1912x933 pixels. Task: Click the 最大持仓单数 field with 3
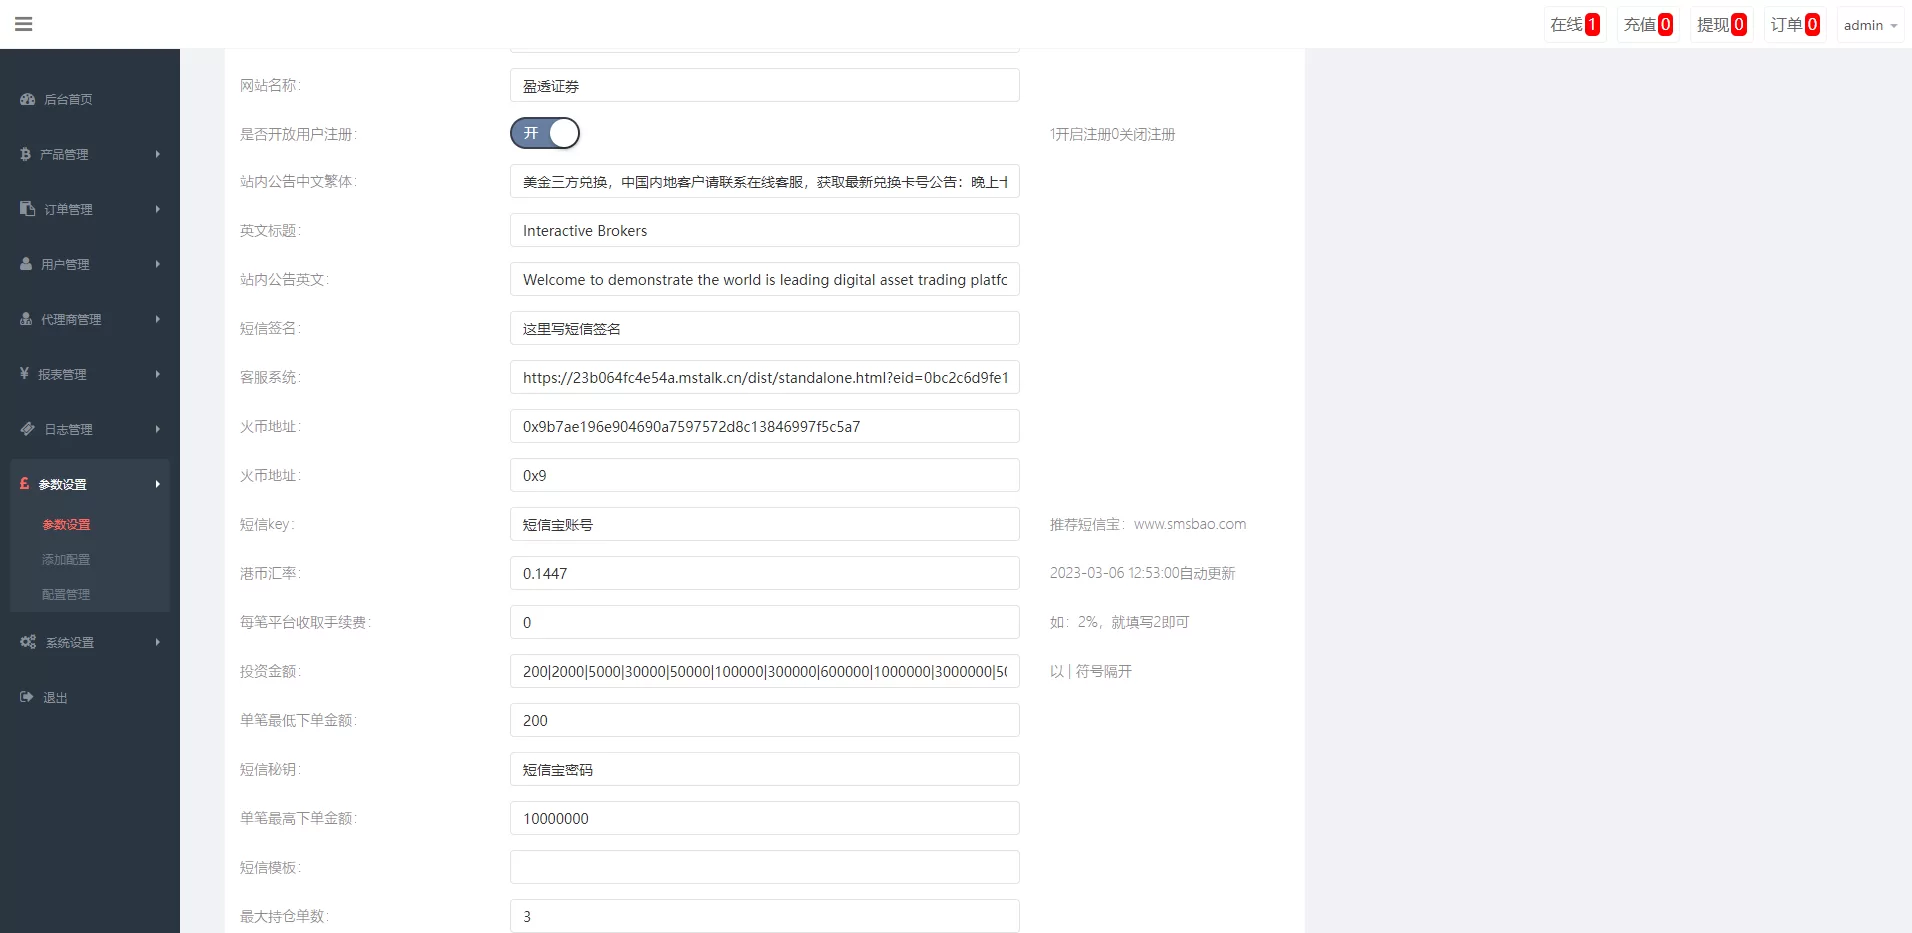pyautogui.click(x=765, y=916)
